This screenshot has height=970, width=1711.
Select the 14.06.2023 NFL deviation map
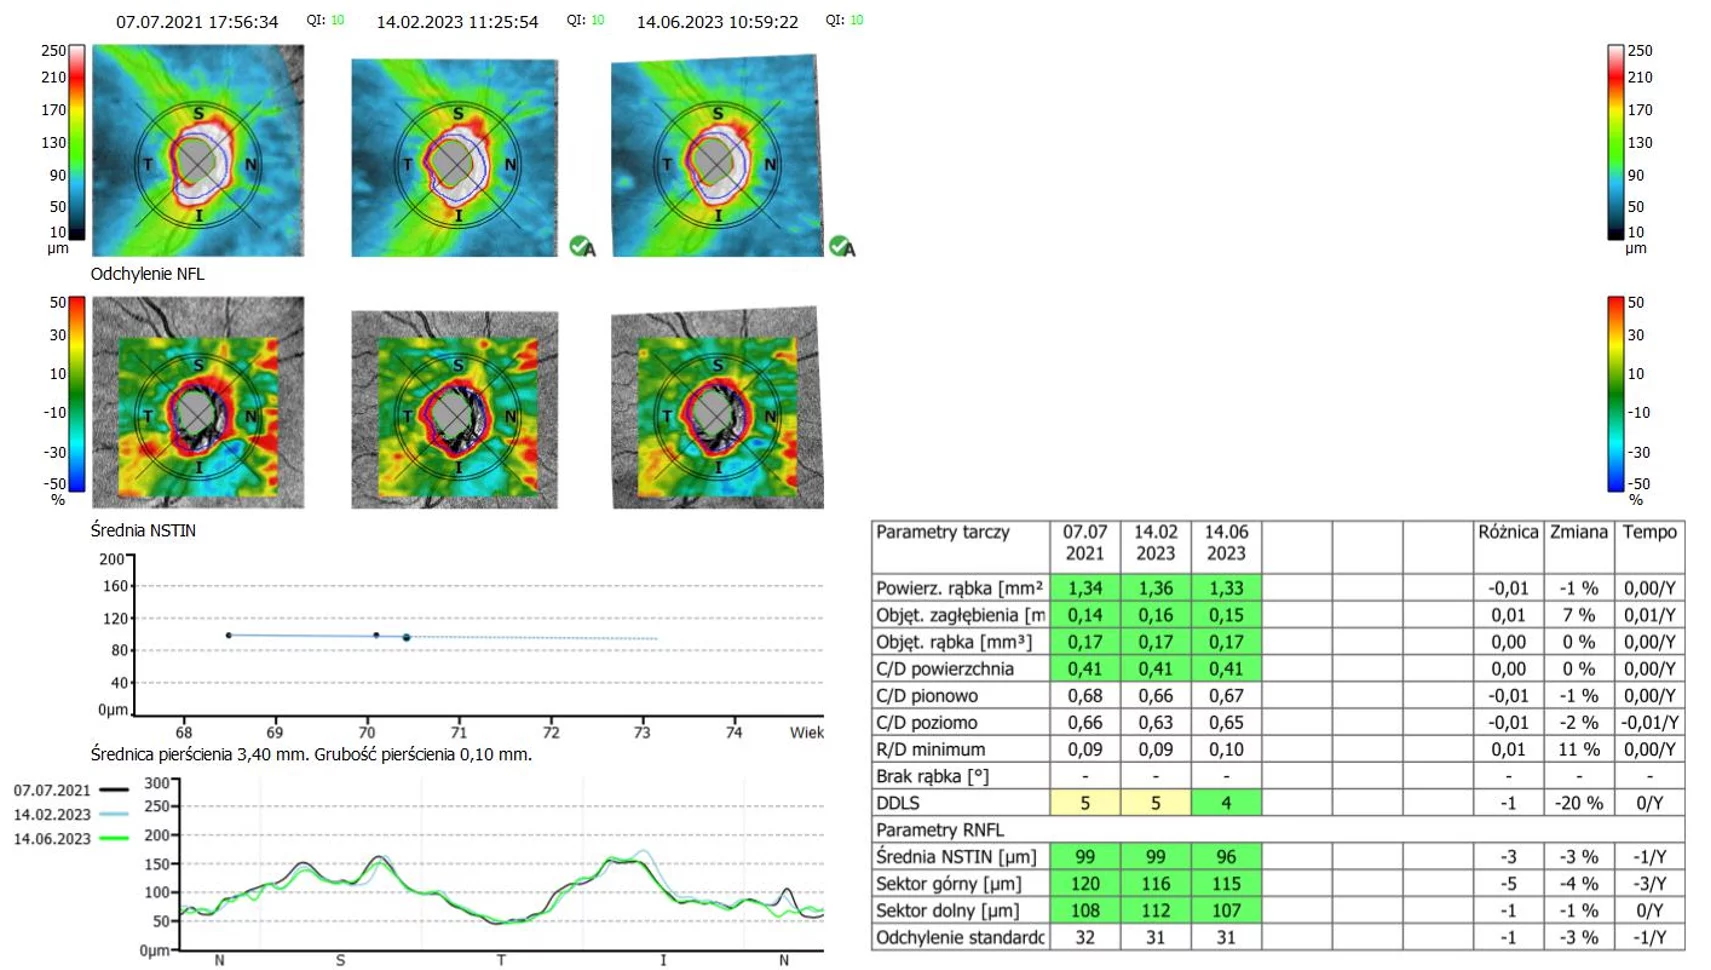click(717, 408)
